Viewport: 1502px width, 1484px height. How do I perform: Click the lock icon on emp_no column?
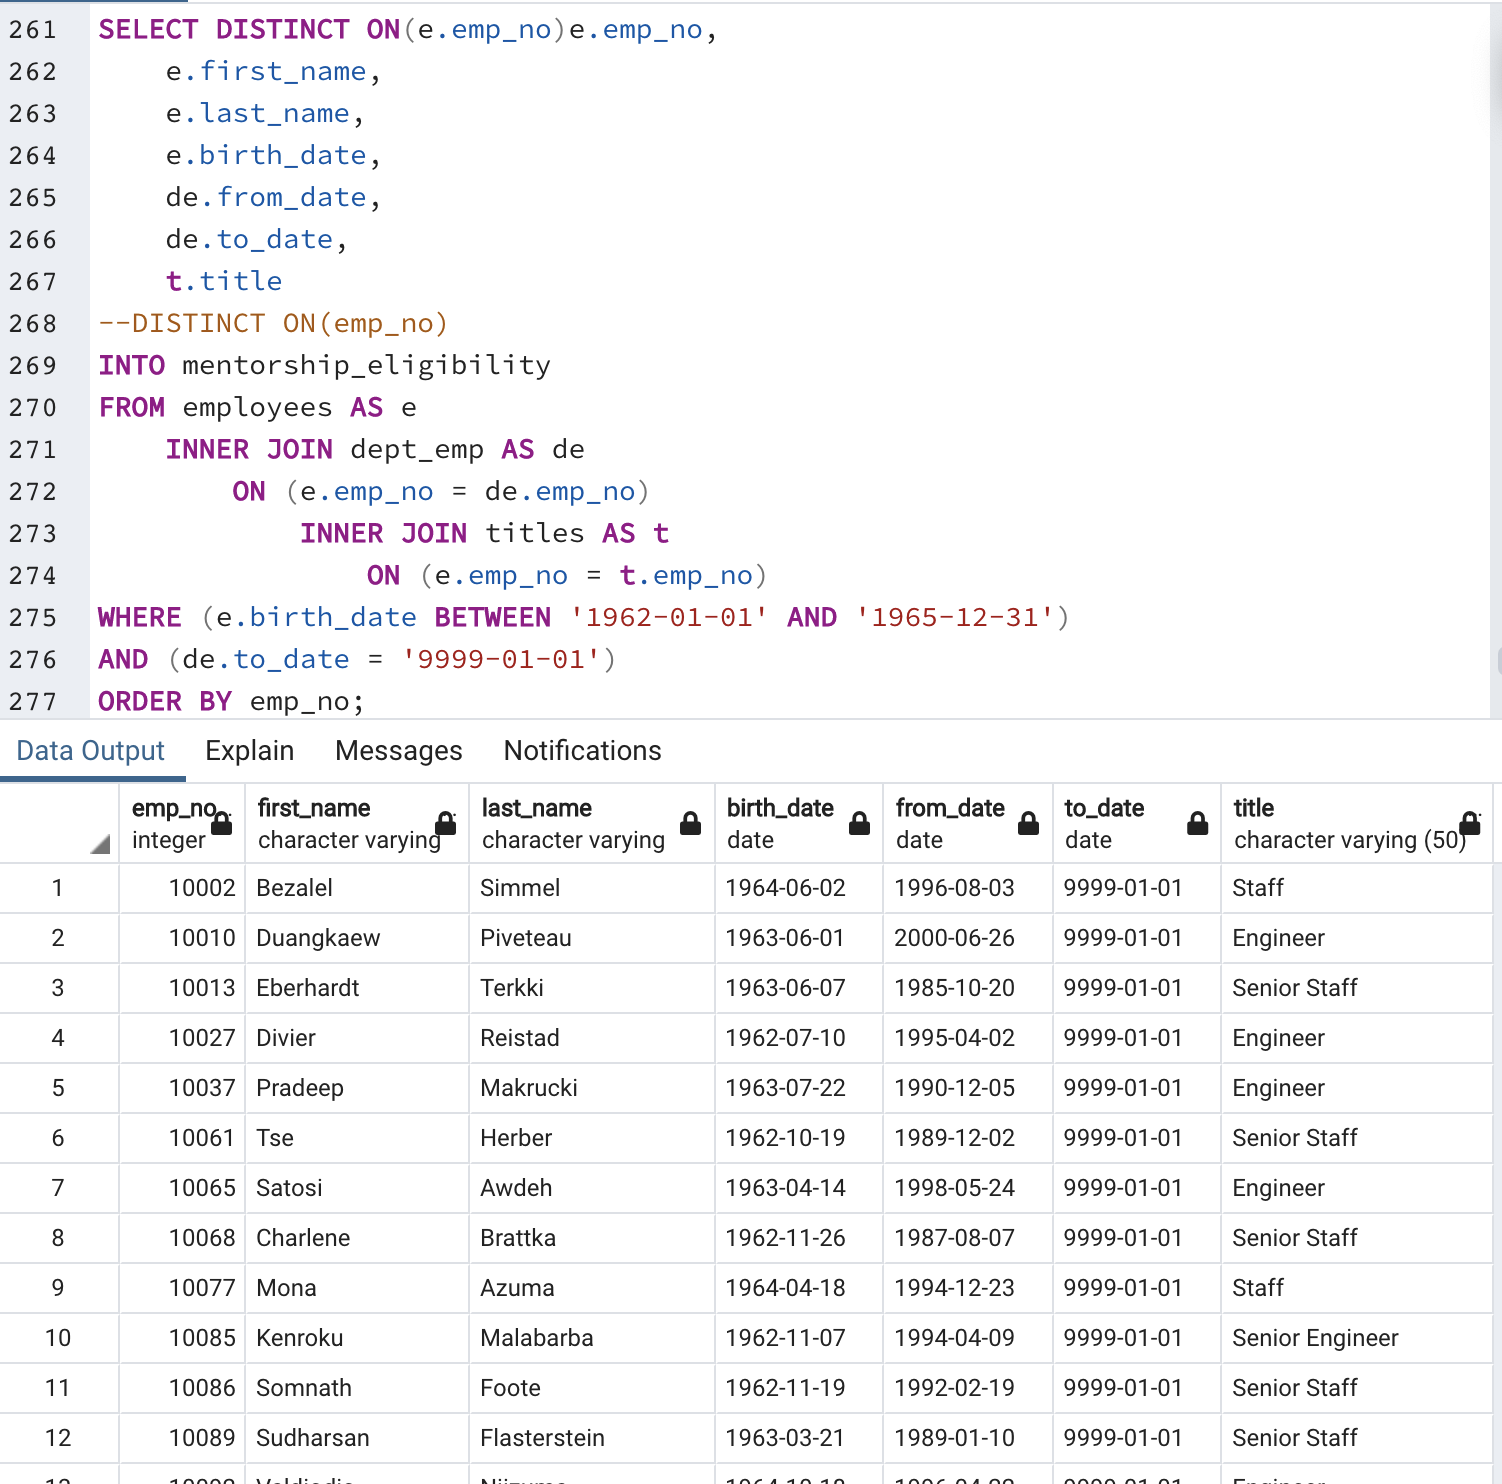[x=221, y=824]
